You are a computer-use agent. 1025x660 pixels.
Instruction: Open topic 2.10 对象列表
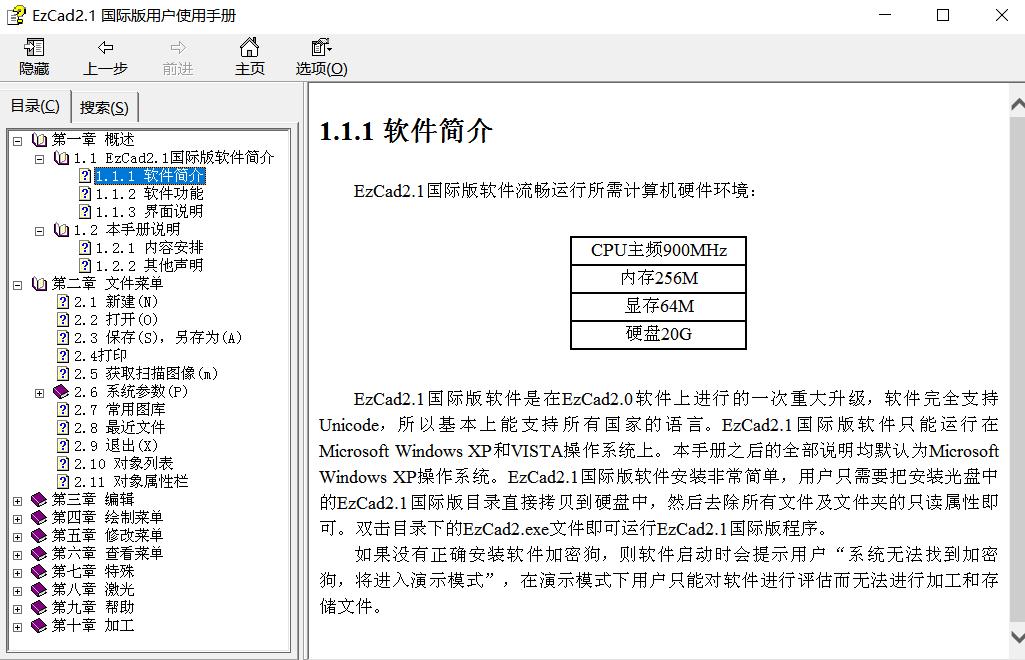point(123,463)
